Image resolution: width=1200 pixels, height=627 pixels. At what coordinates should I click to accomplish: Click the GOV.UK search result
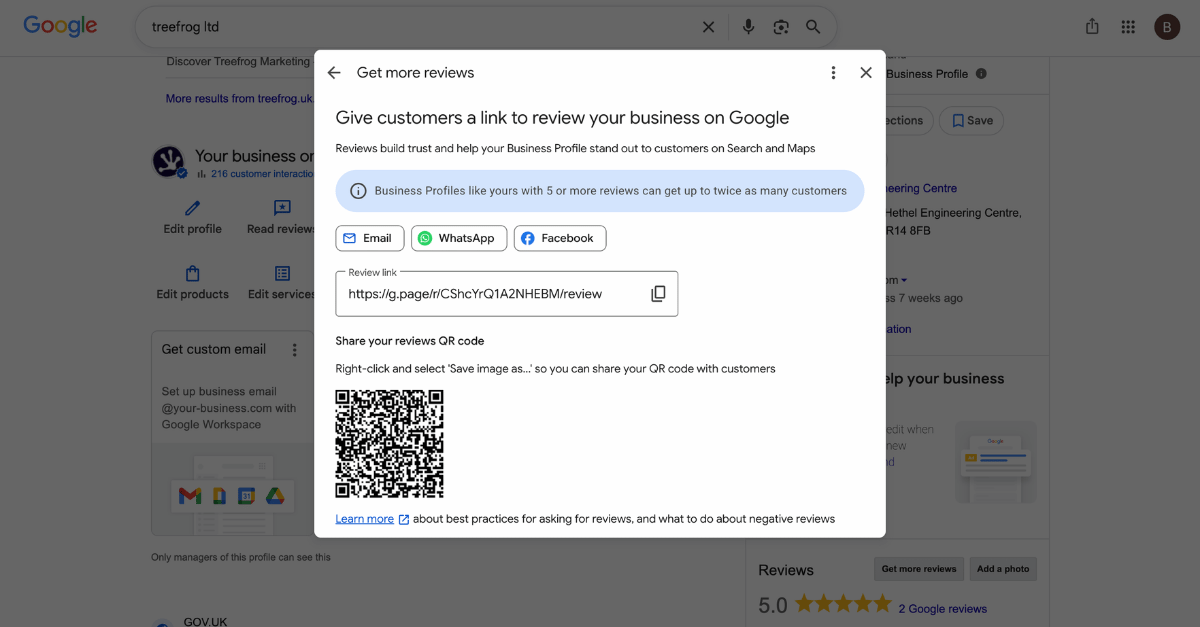coord(205,621)
